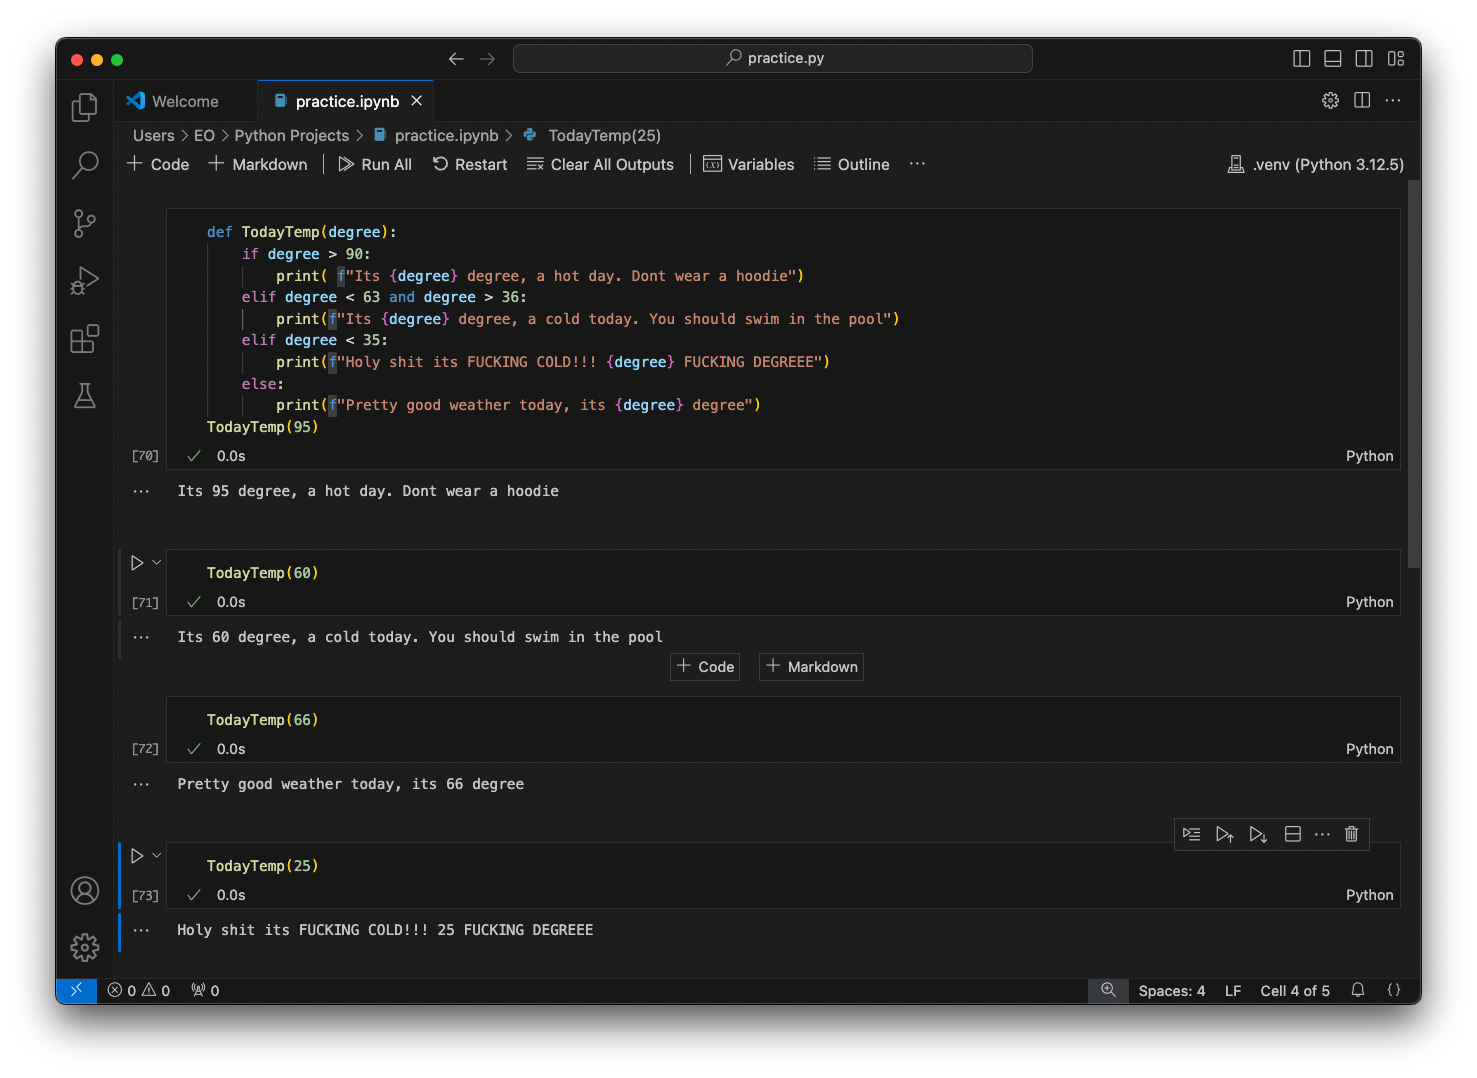Open the .venv (Python 3.12.5) kernel picker
The width and height of the screenshot is (1477, 1078).
pyautogui.click(x=1315, y=164)
